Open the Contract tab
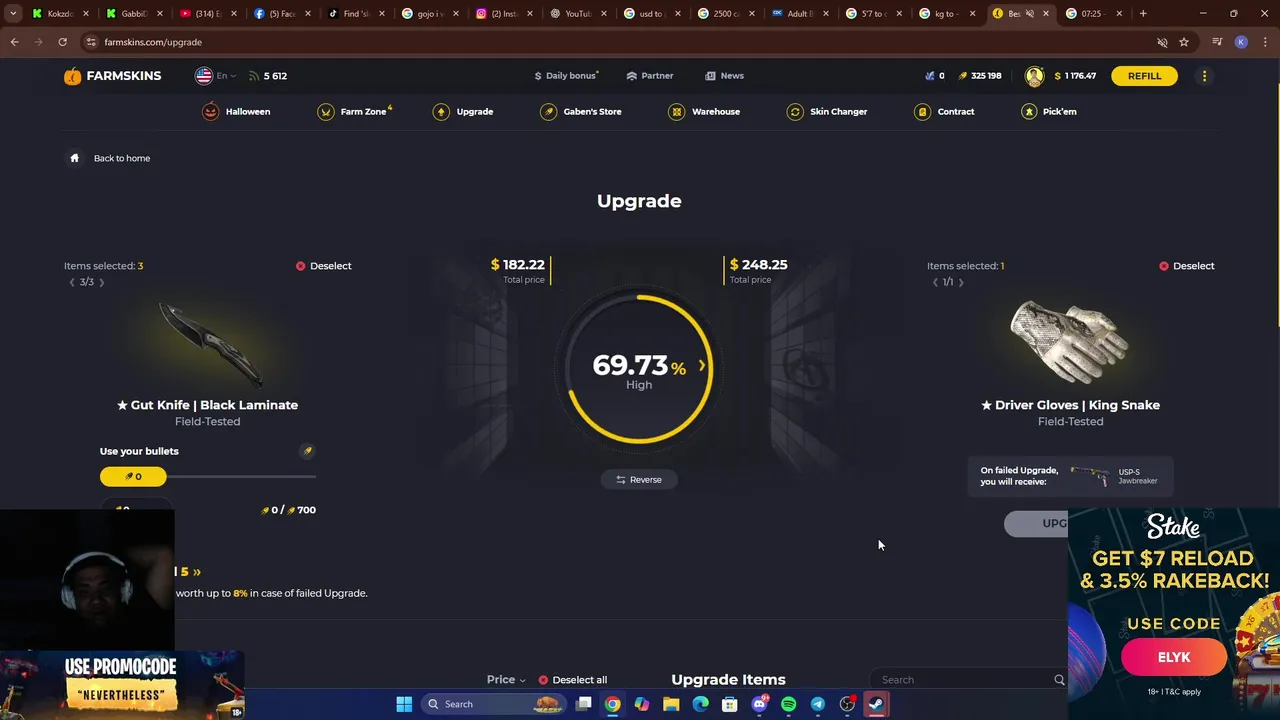Screen dimensions: 1280x720 click(x=944, y=112)
